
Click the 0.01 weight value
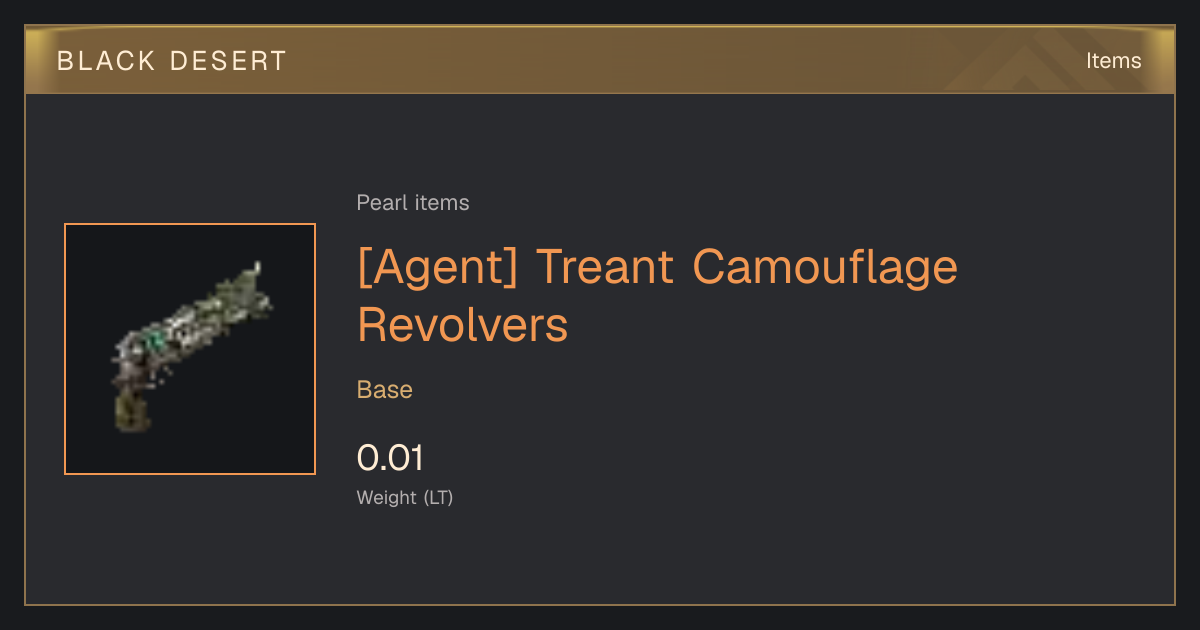pyautogui.click(x=390, y=458)
